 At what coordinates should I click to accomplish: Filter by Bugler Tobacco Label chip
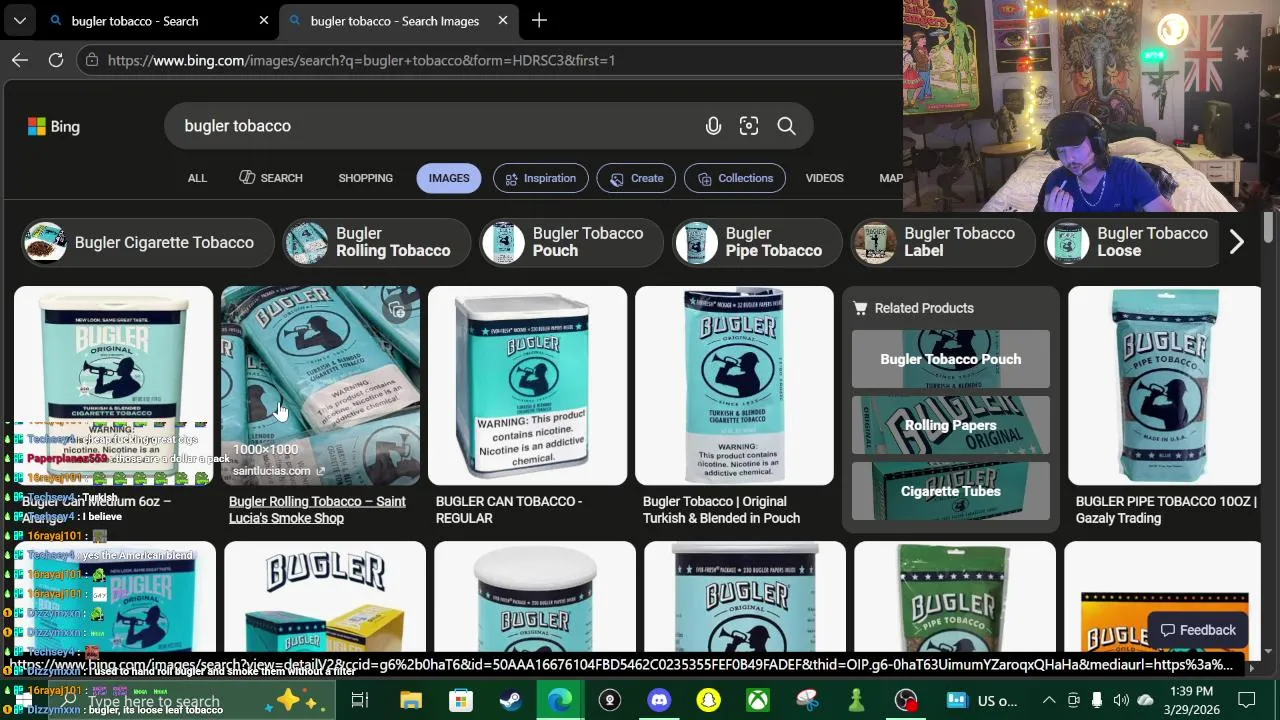tap(942, 242)
